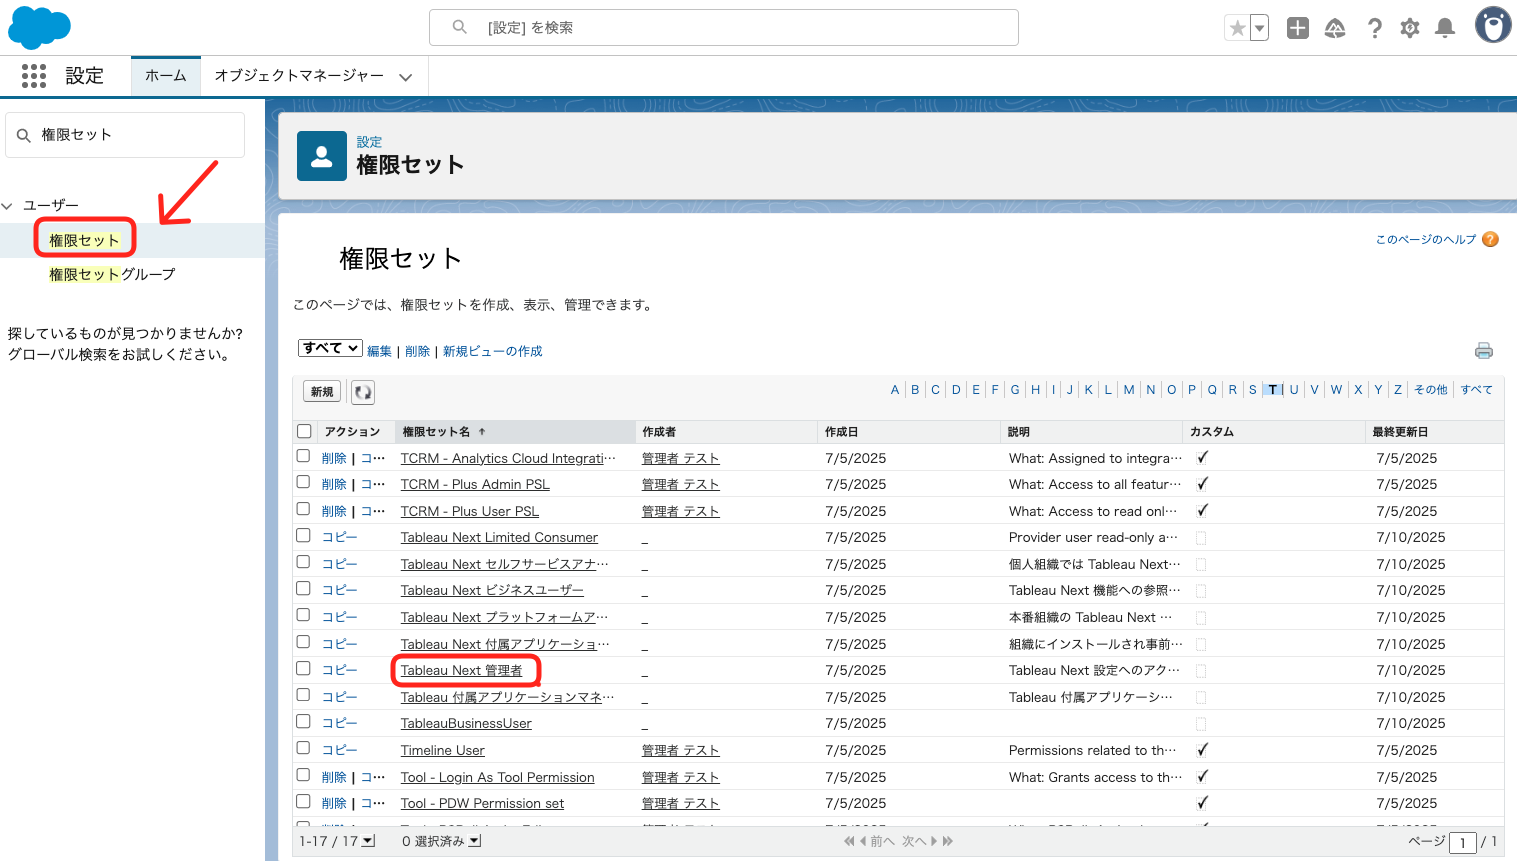Sort by 最終更新日 column header
The width and height of the screenshot is (1517, 861).
point(1400,432)
